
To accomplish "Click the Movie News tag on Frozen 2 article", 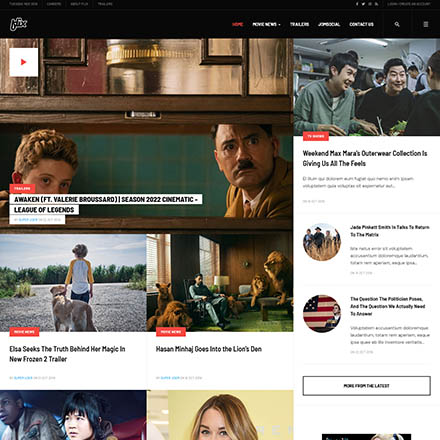I will click(24, 332).
